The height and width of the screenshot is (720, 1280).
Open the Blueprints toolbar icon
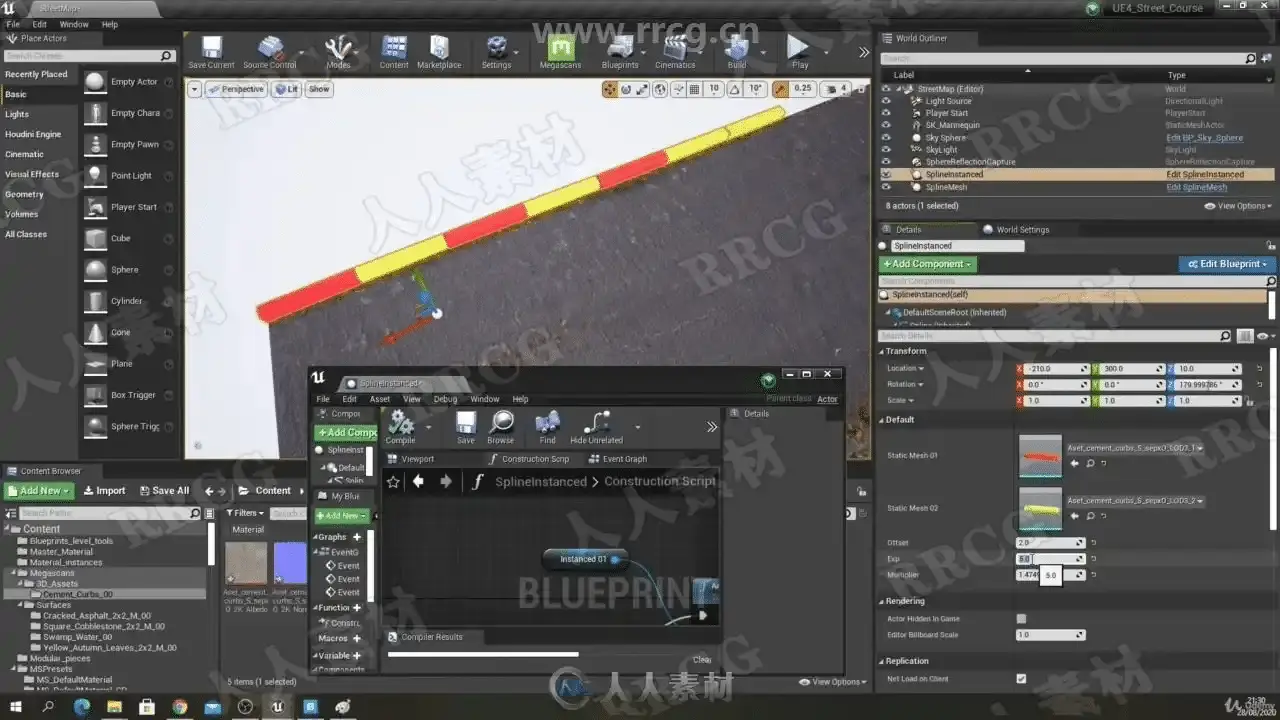[x=620, y=52]
